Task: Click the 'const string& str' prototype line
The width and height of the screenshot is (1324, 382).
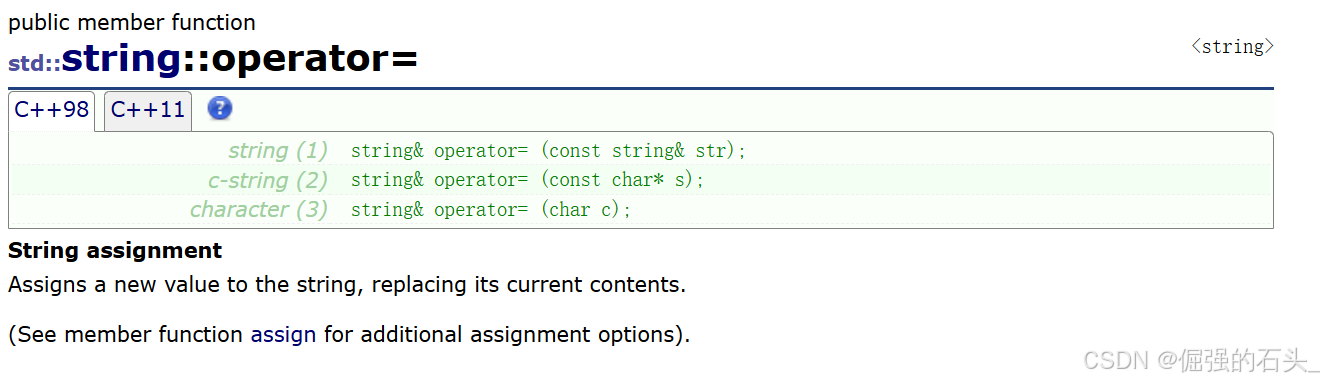Action: [549, 151]
